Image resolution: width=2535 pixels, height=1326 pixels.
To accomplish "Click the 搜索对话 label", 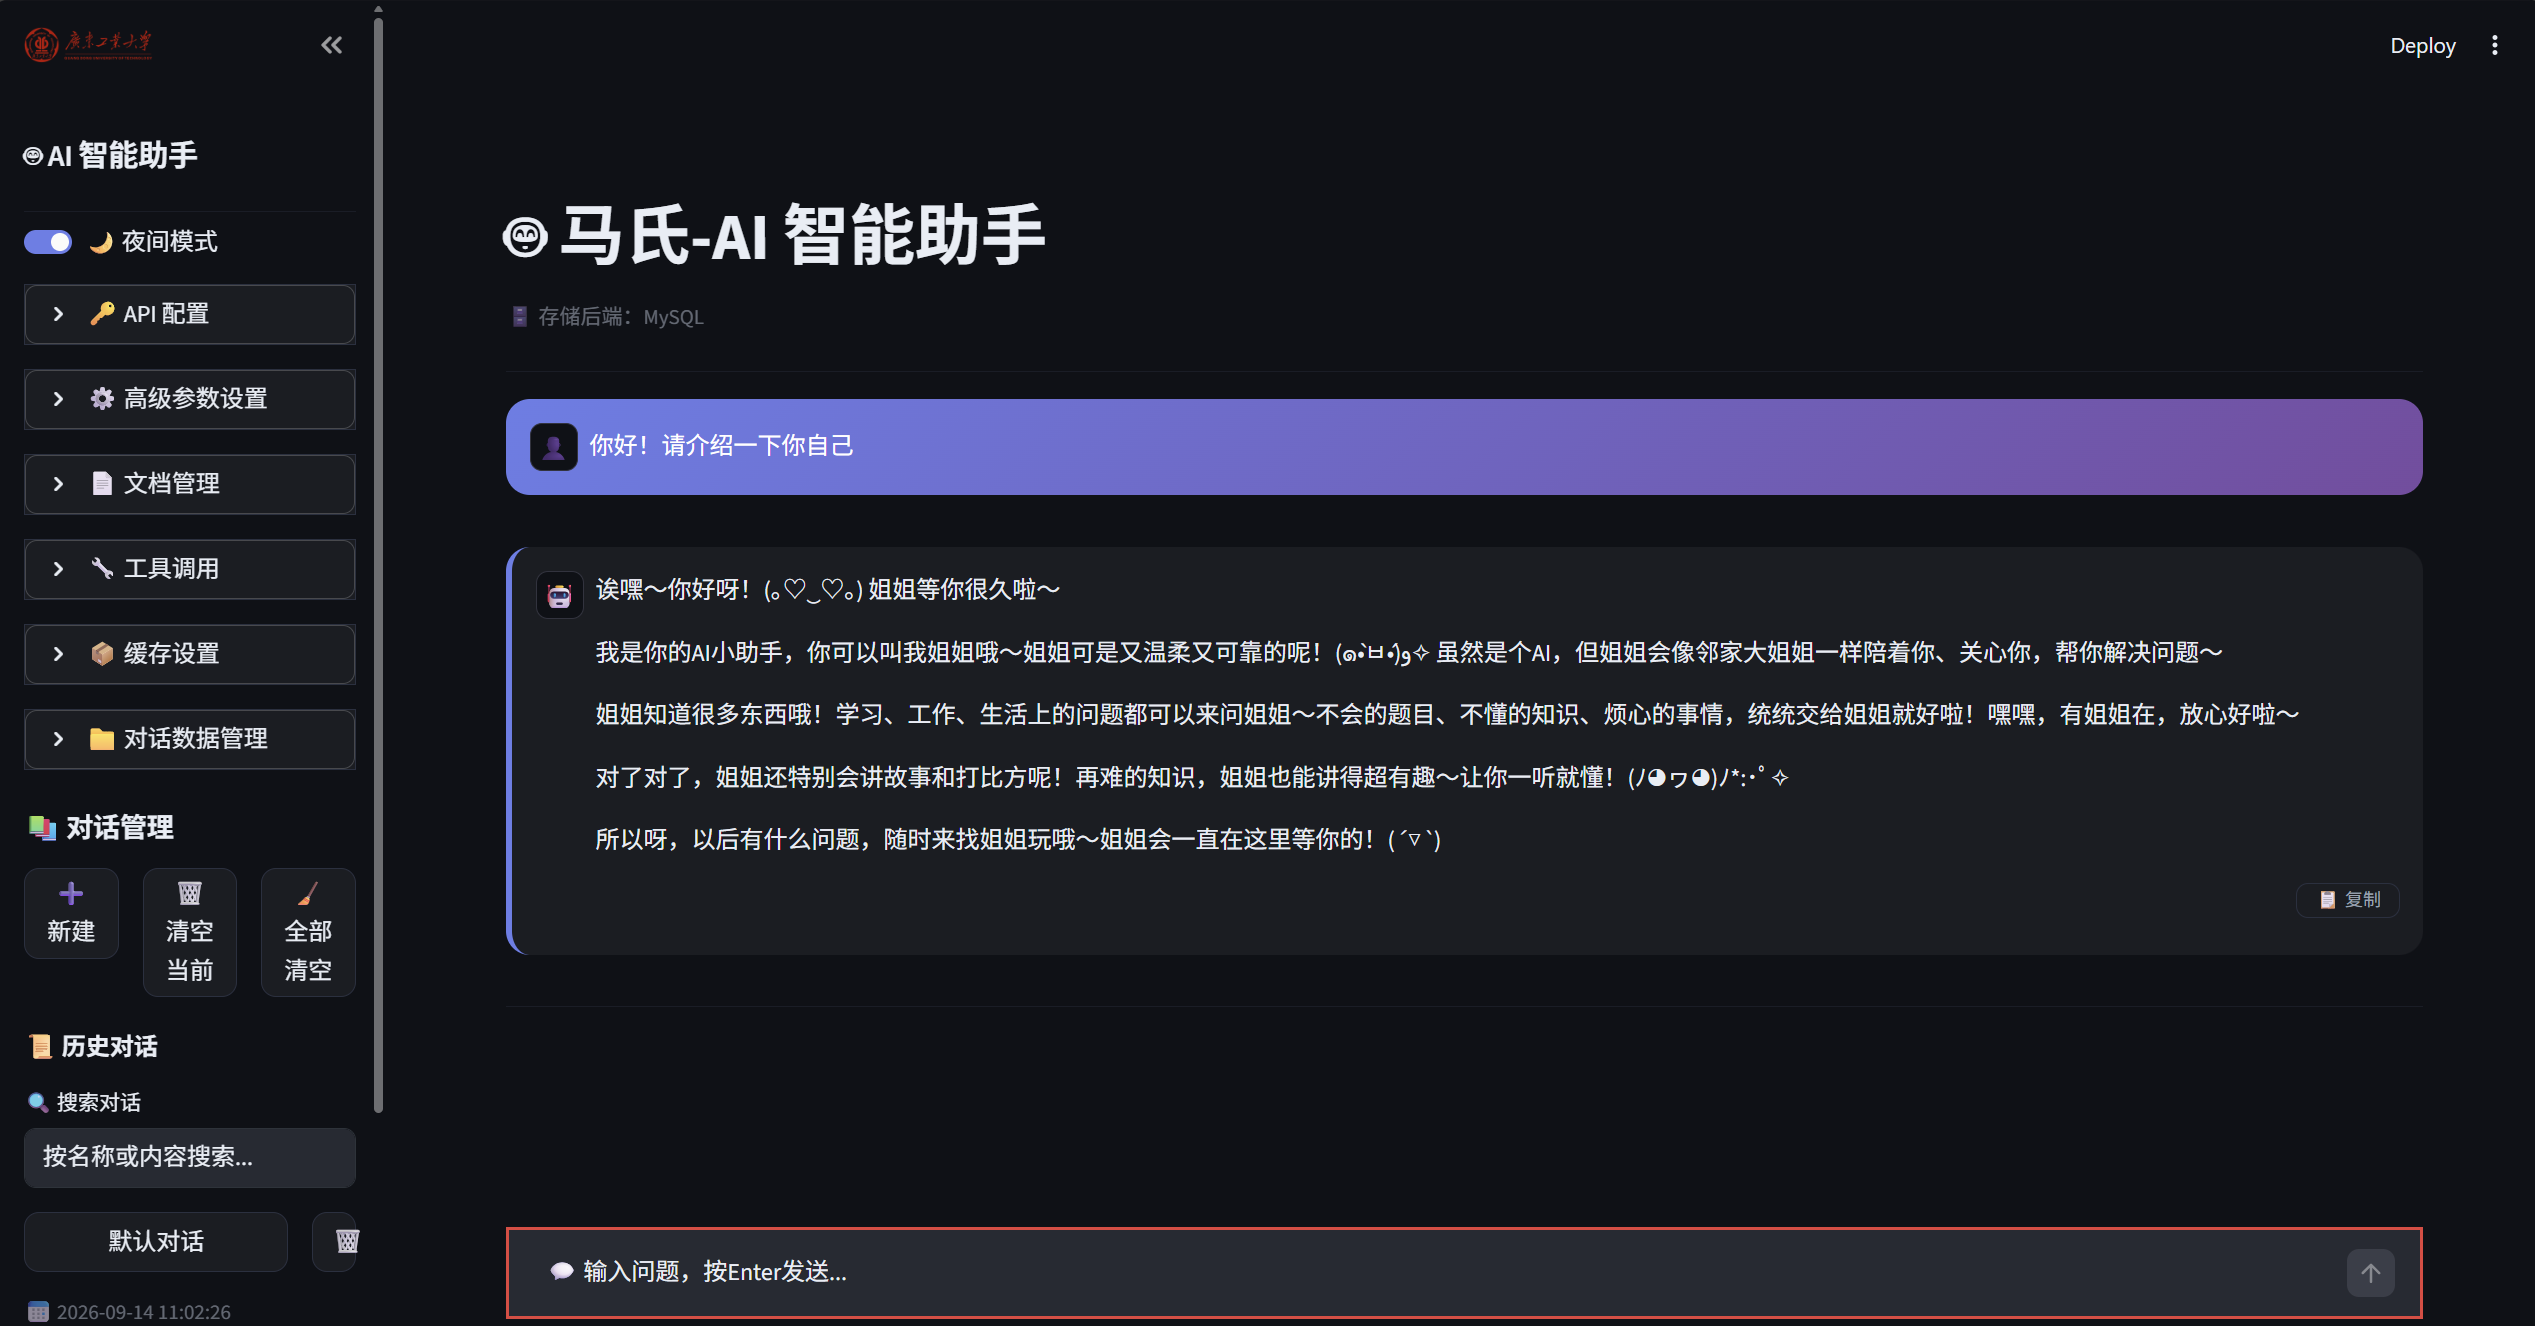I will click(85, 1102).
